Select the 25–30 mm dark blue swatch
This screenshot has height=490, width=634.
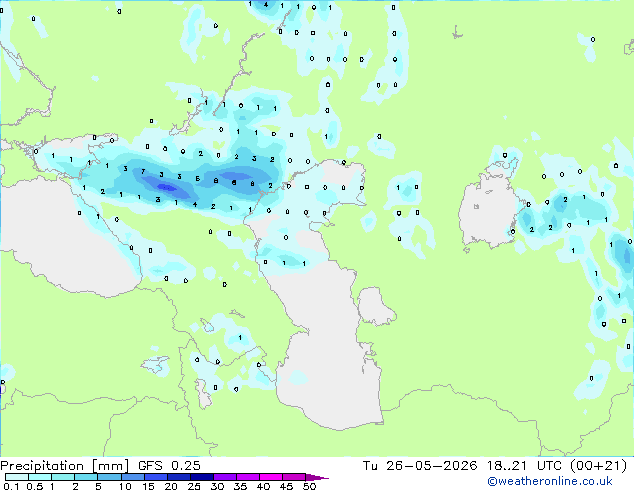point(202,477)
